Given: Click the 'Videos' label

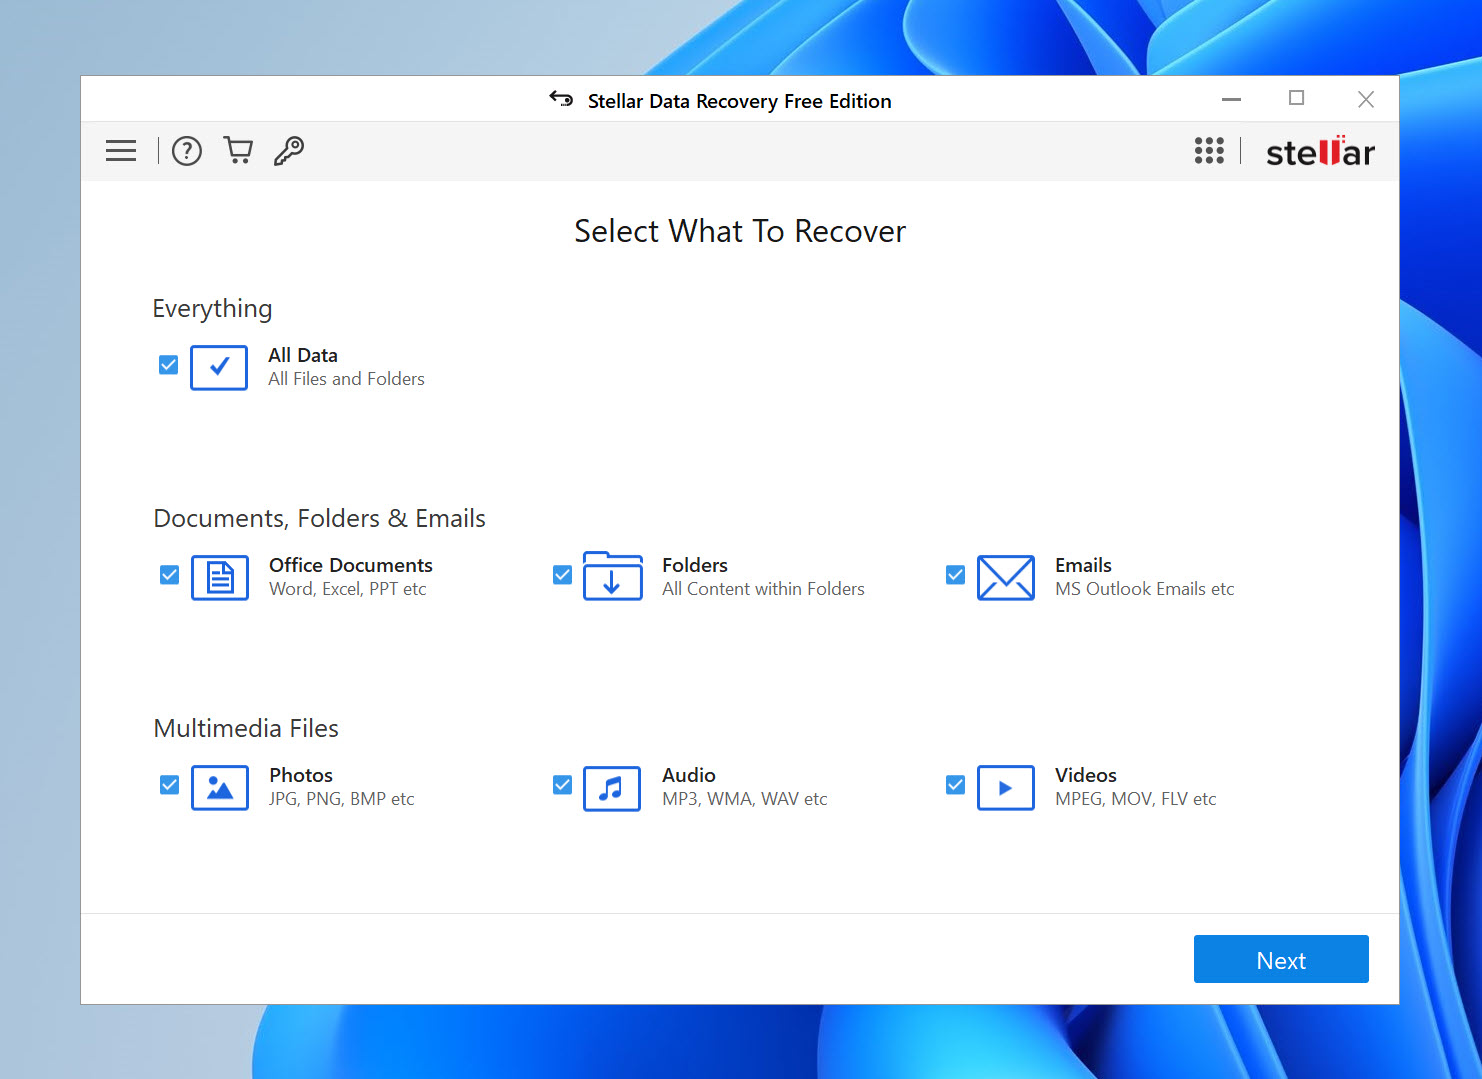Looking at the screenshot, I should tap(1086, 775).
